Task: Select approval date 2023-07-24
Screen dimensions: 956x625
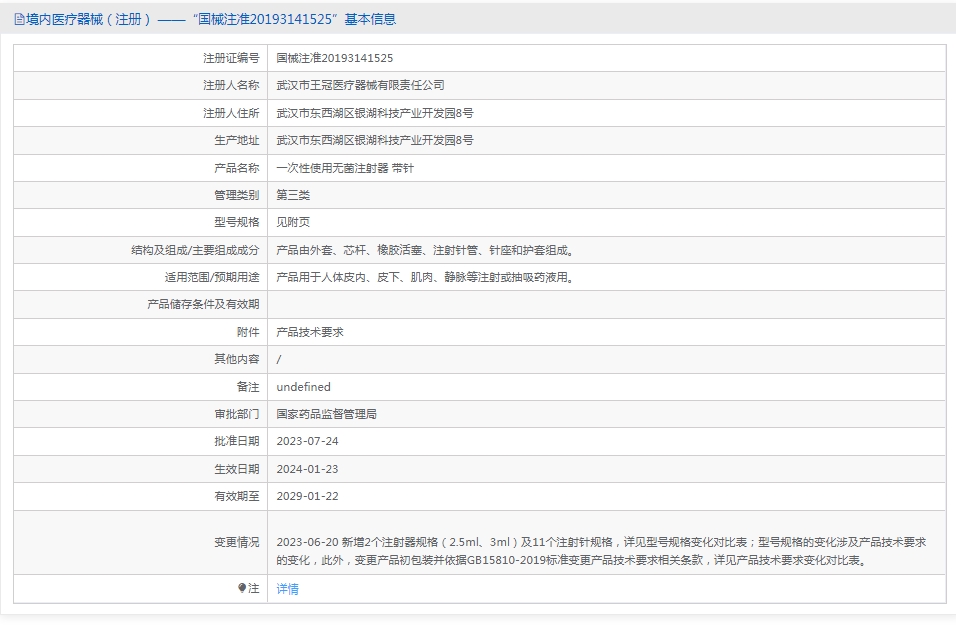Action: click(x=307, y=441)
